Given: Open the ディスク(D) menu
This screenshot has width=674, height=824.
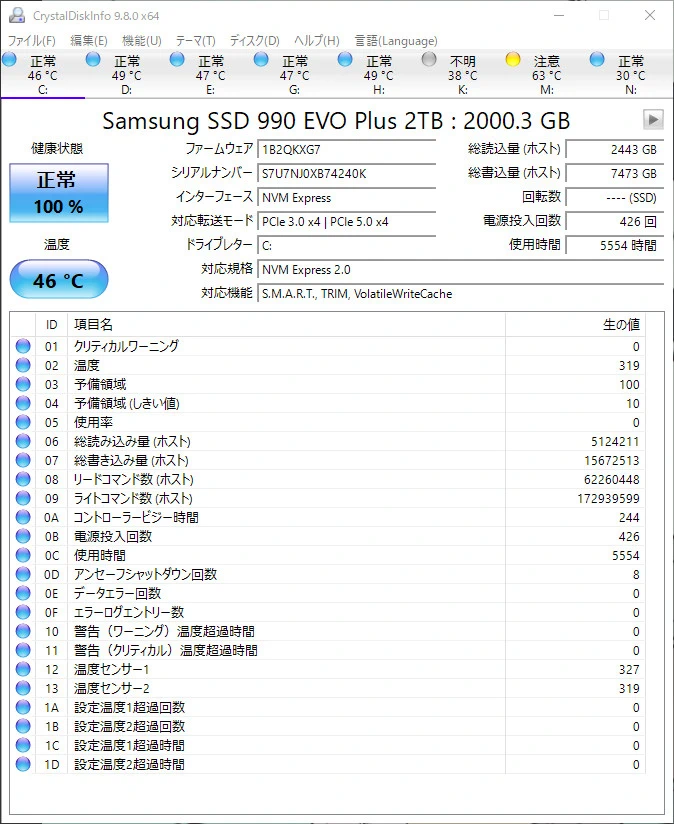Looking at the screenshot, I should [255, 40].
